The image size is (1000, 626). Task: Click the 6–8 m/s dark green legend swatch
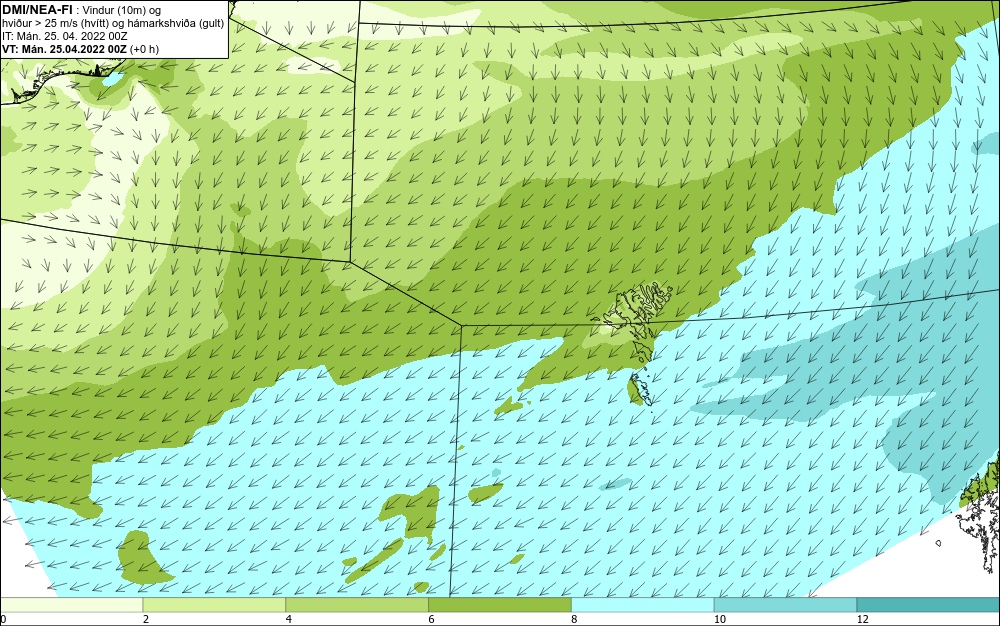(x=500, y=605)
